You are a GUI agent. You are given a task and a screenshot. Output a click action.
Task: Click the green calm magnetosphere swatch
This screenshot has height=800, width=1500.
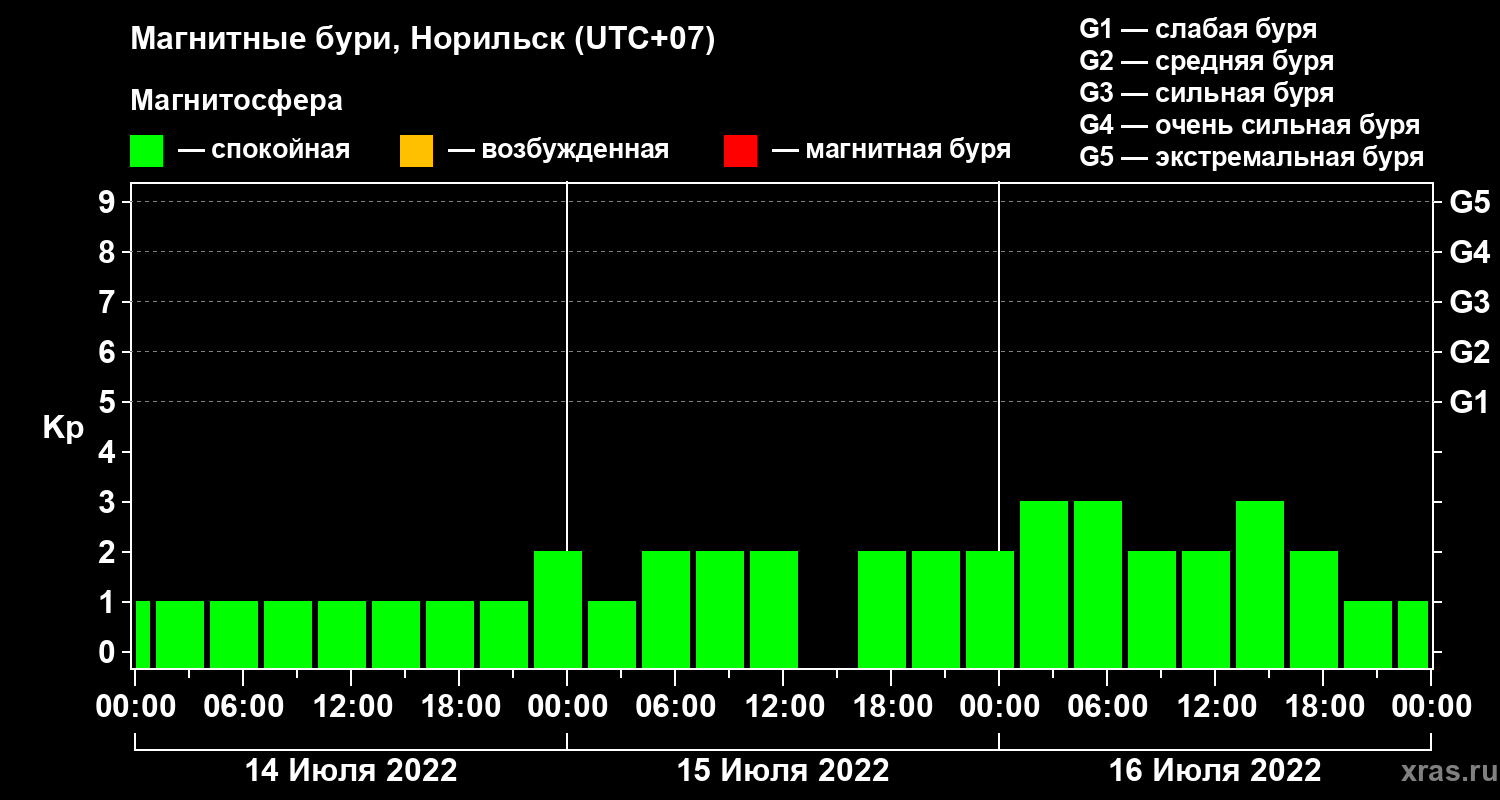tap(147, 151)
